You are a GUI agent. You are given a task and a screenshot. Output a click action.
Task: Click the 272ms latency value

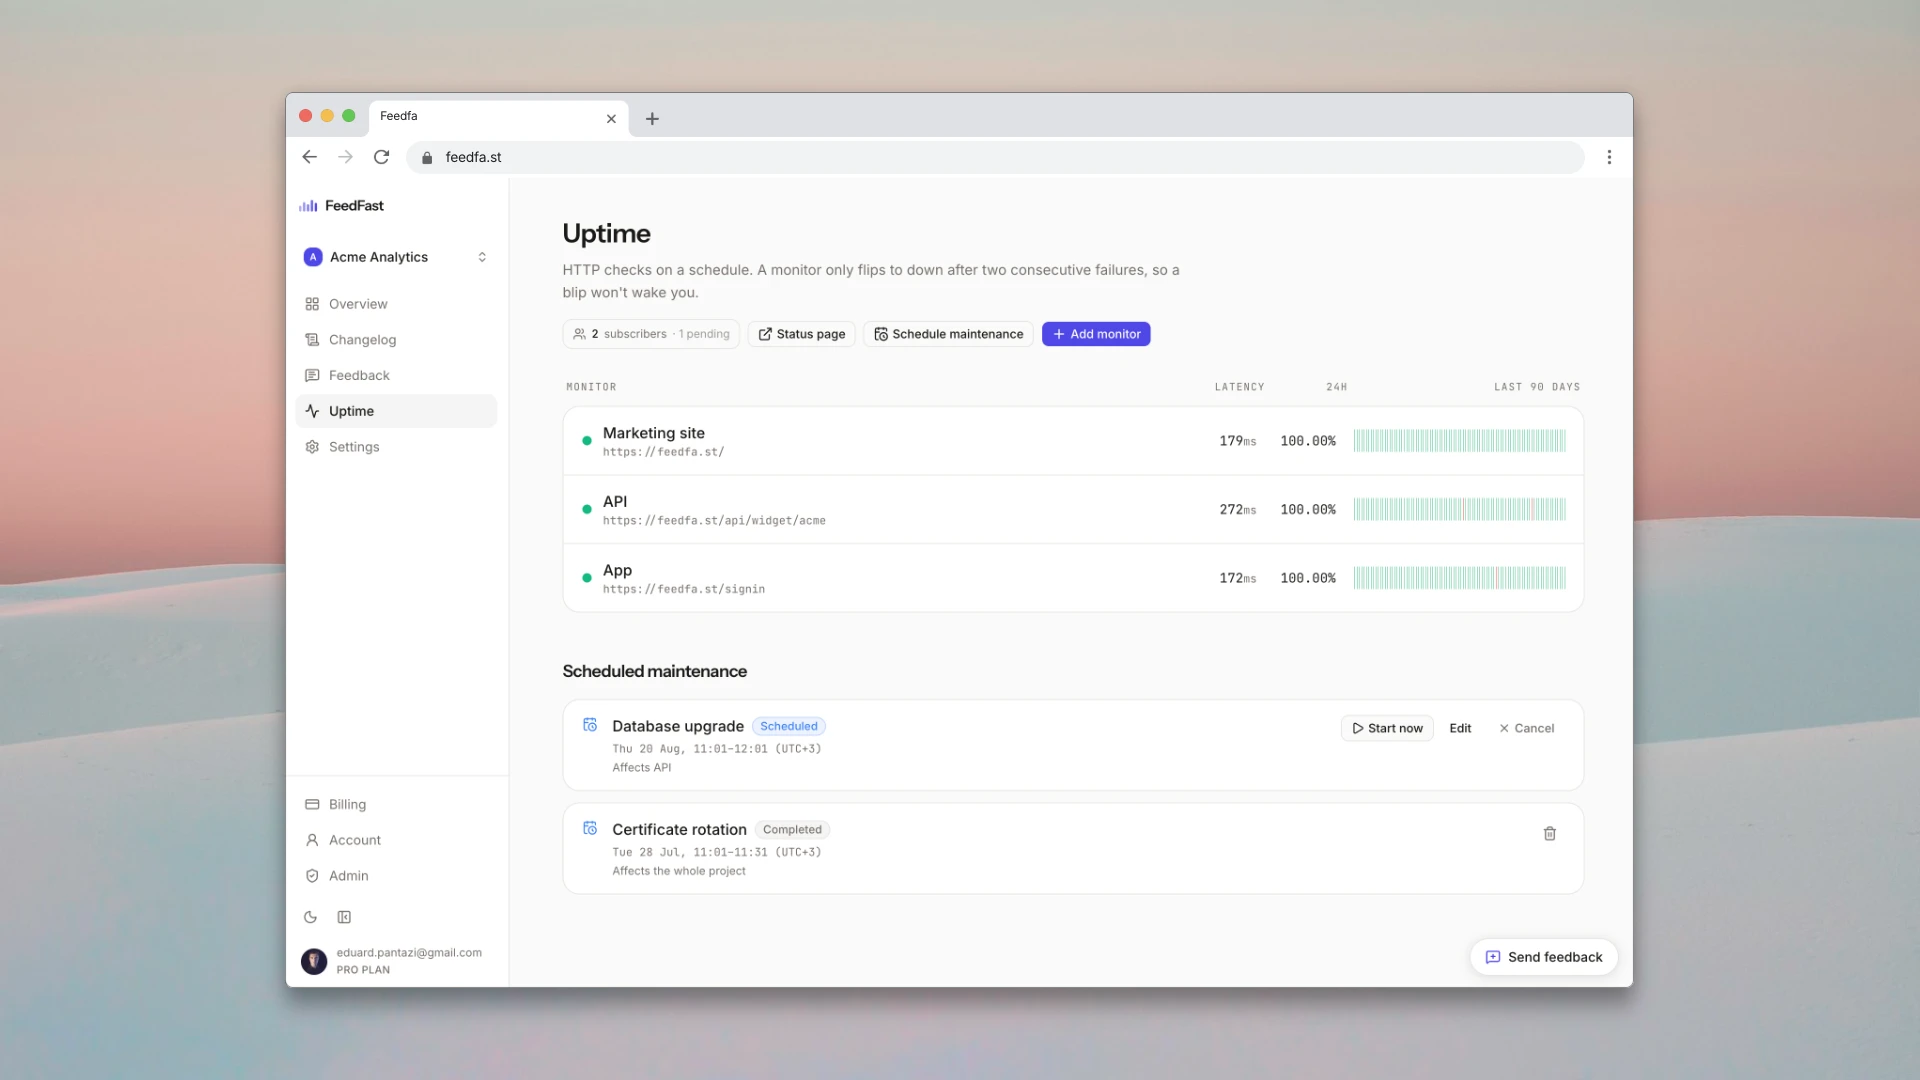coord(1237,510)
